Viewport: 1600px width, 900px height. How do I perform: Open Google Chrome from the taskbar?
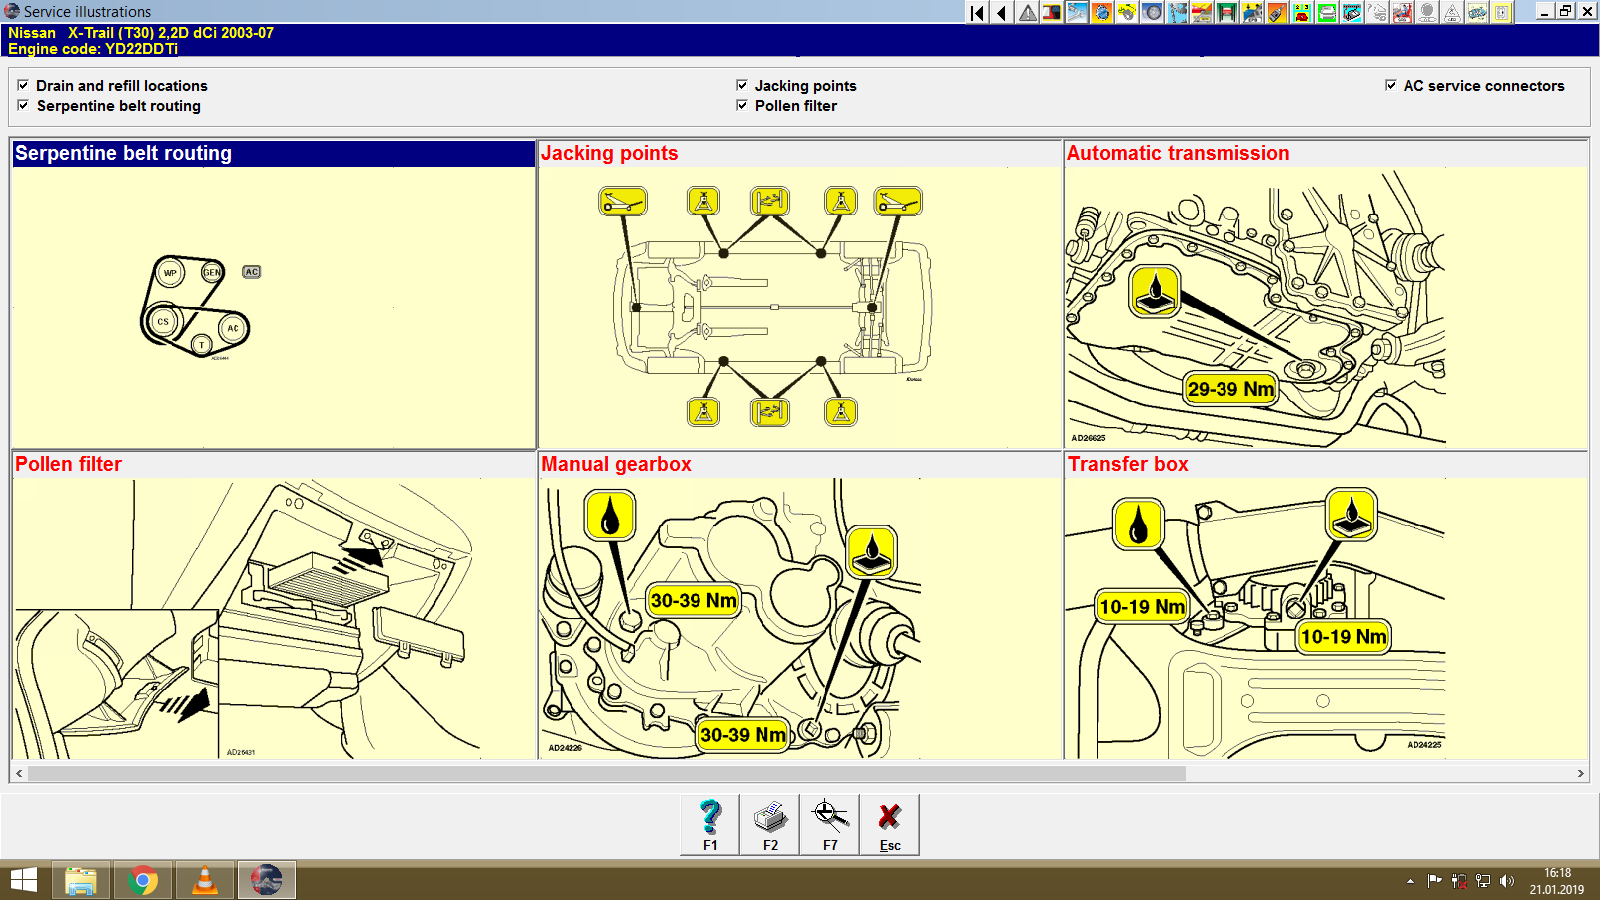point(143,880)
